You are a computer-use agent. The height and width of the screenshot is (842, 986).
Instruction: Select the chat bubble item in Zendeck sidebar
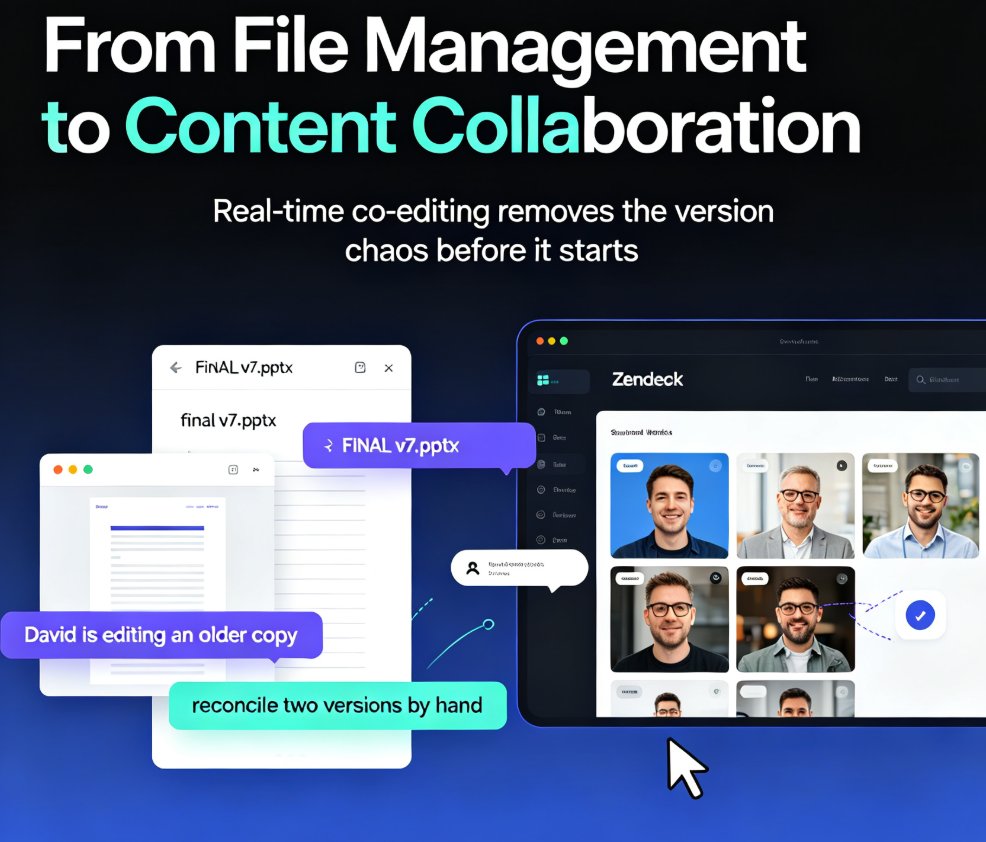point(556,412)
